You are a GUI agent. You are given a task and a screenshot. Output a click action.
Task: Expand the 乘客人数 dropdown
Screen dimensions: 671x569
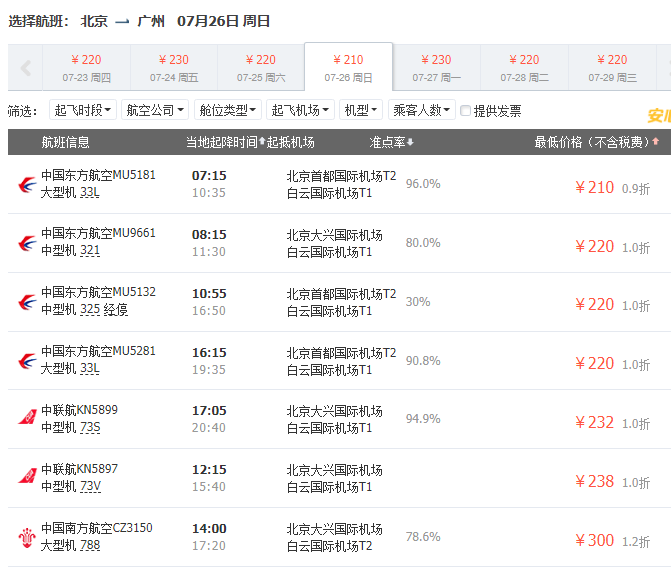pos(421,111)
